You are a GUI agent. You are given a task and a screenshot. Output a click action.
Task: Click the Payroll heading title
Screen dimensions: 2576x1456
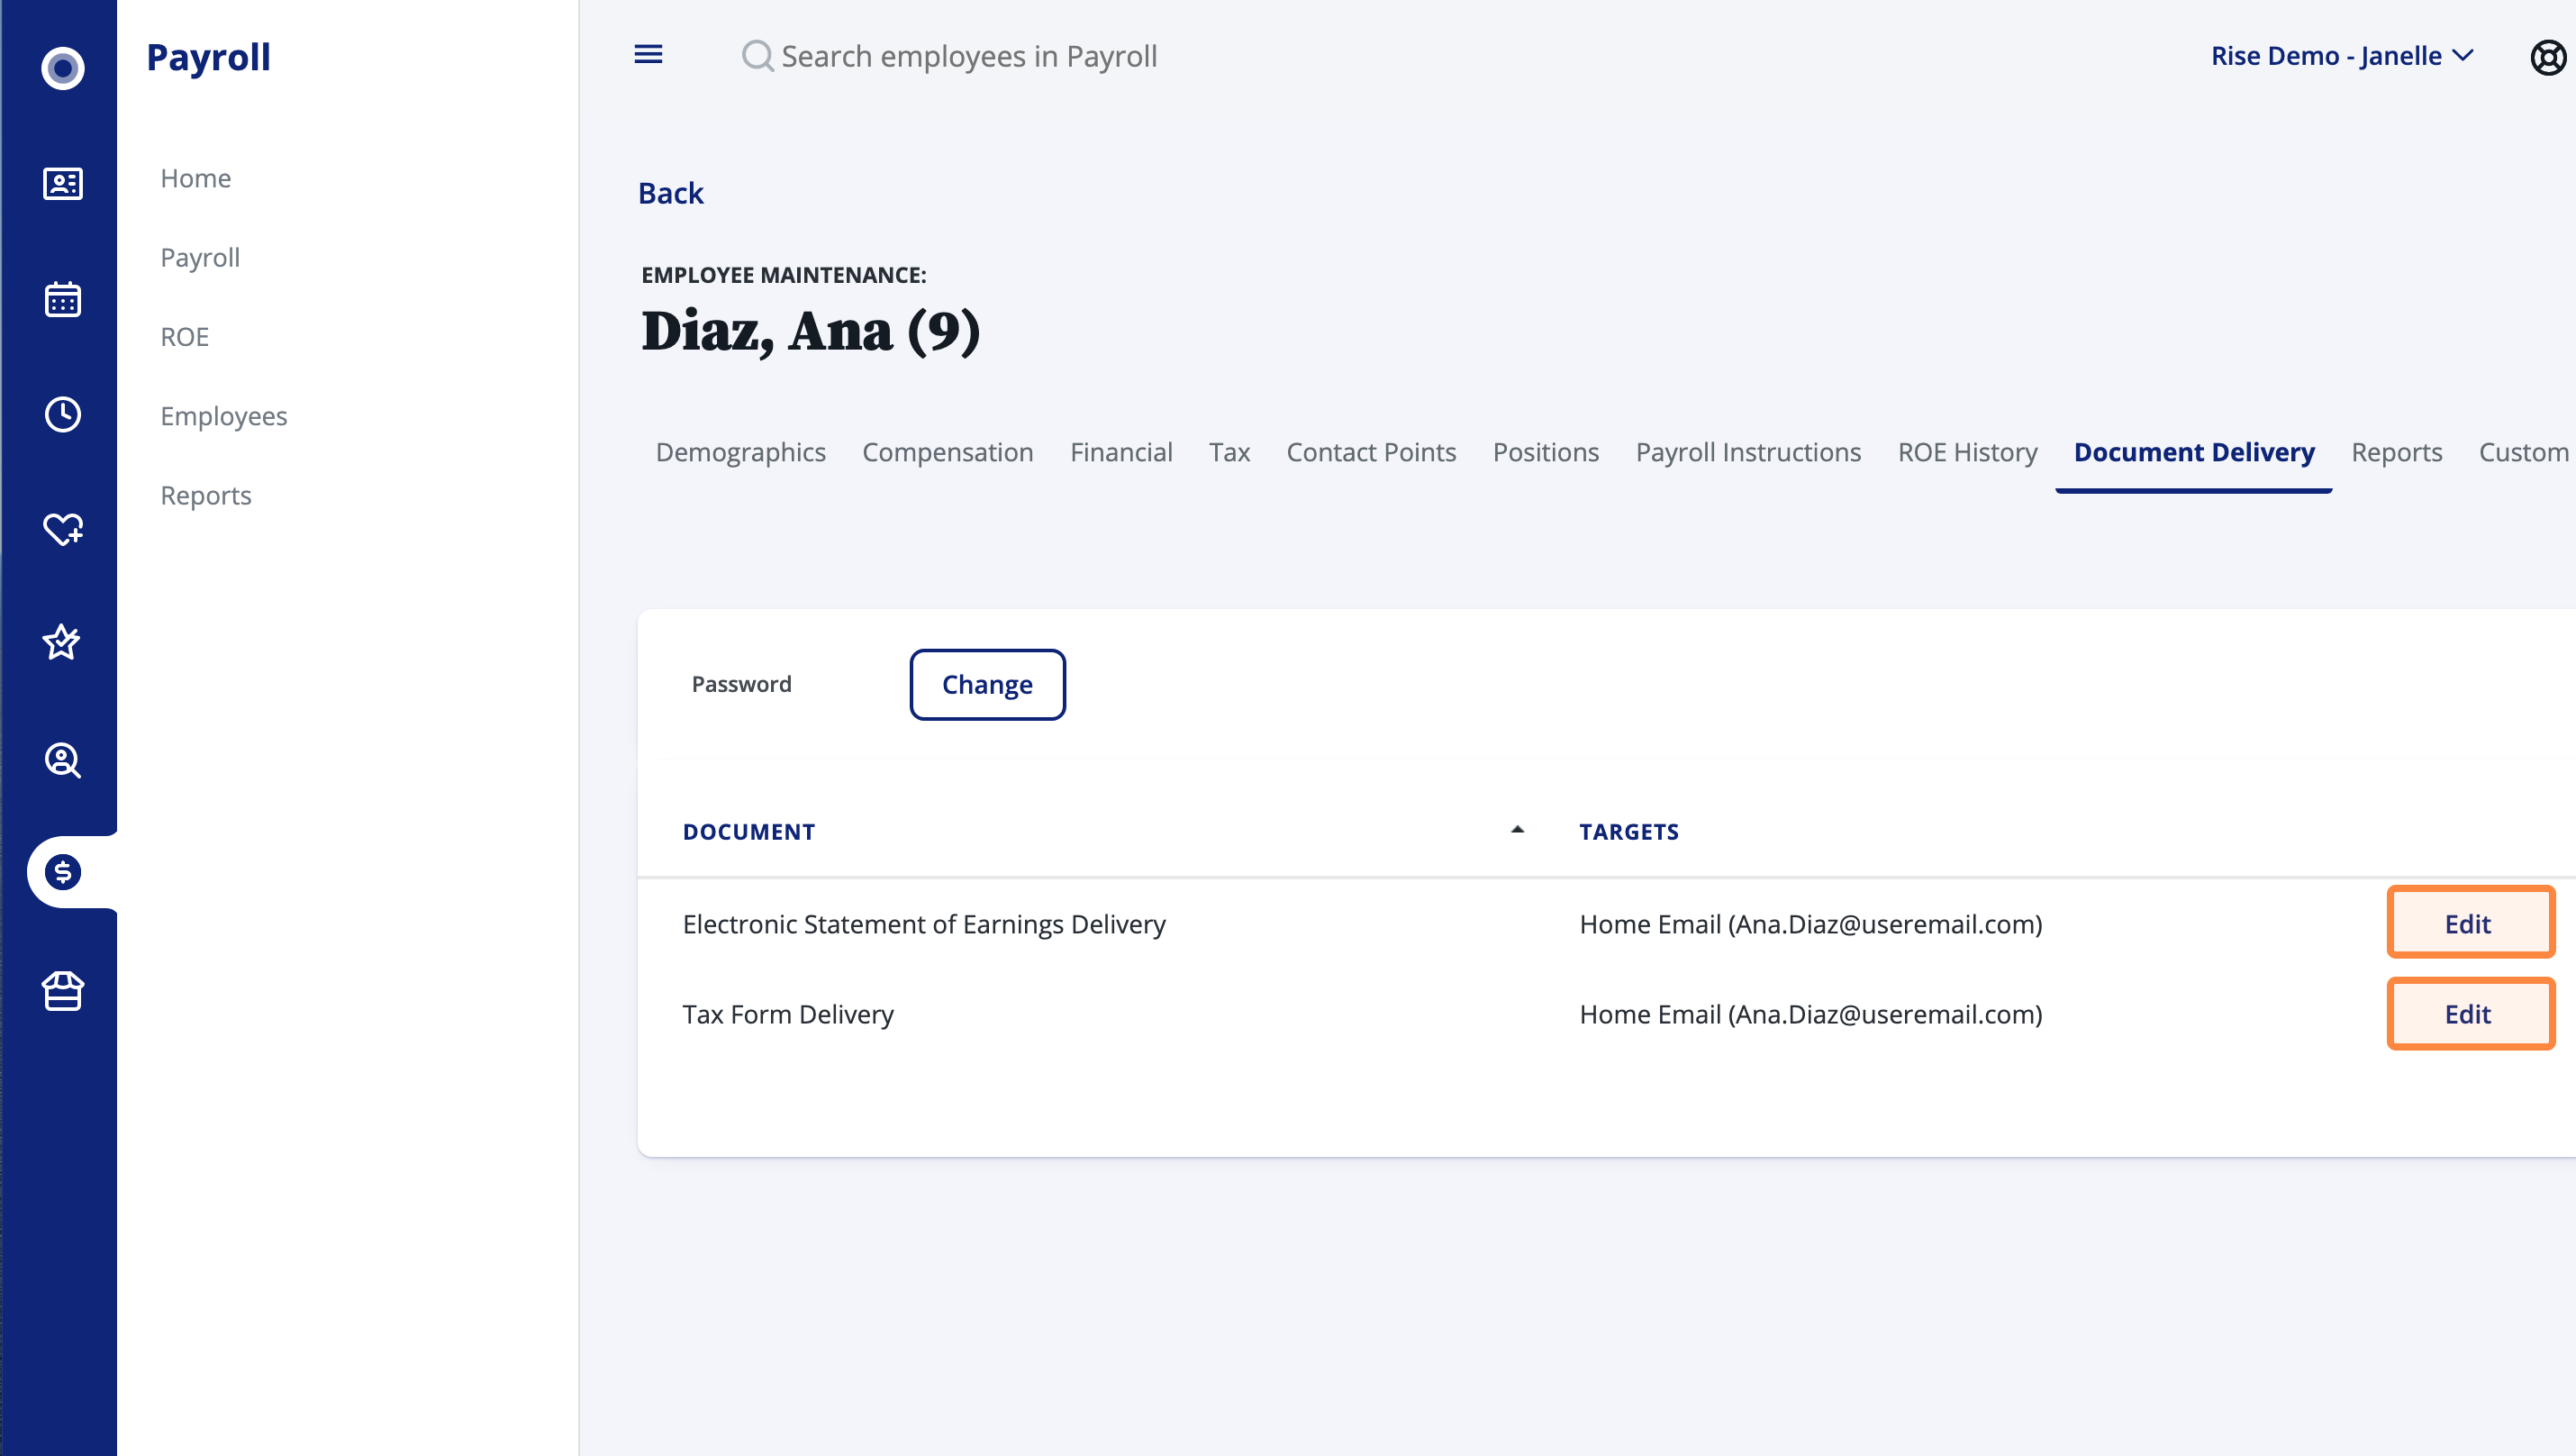click(208, 58)
